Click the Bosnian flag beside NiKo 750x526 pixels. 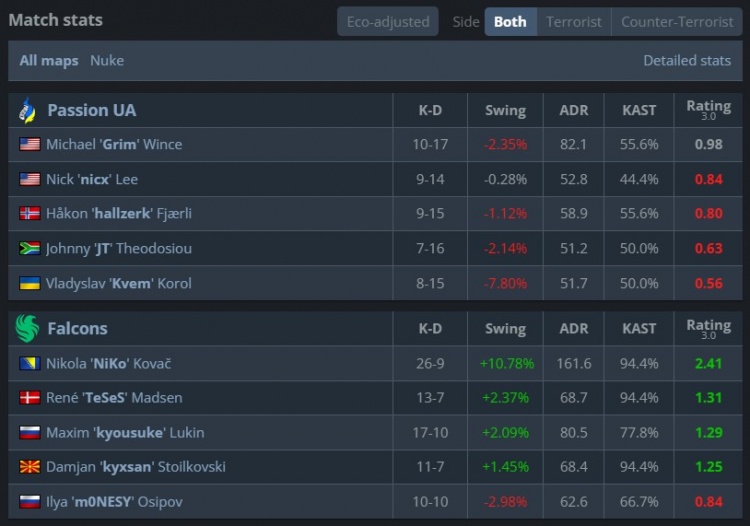click(x=29, y=363)
